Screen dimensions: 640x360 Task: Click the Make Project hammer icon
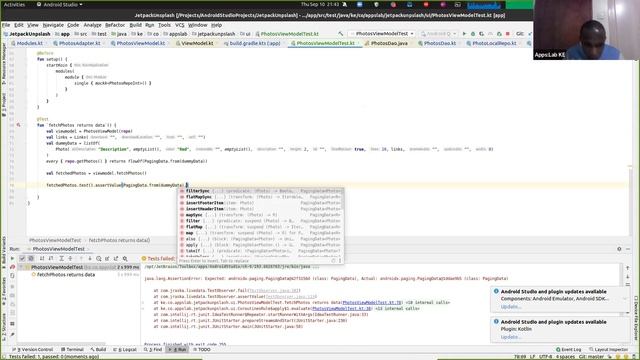341,33
